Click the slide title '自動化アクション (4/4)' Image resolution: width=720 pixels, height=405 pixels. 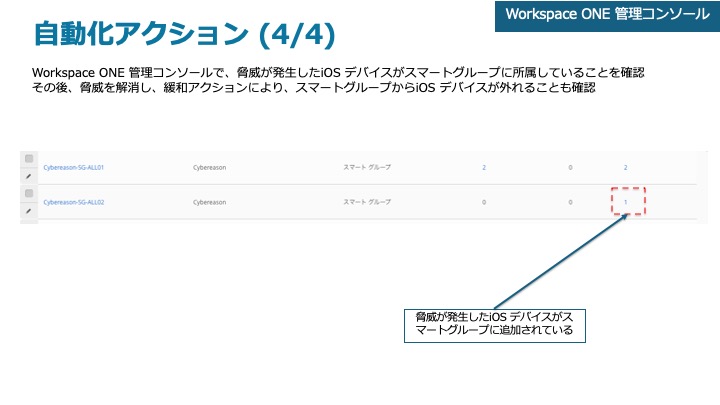(x=185, y=34)
